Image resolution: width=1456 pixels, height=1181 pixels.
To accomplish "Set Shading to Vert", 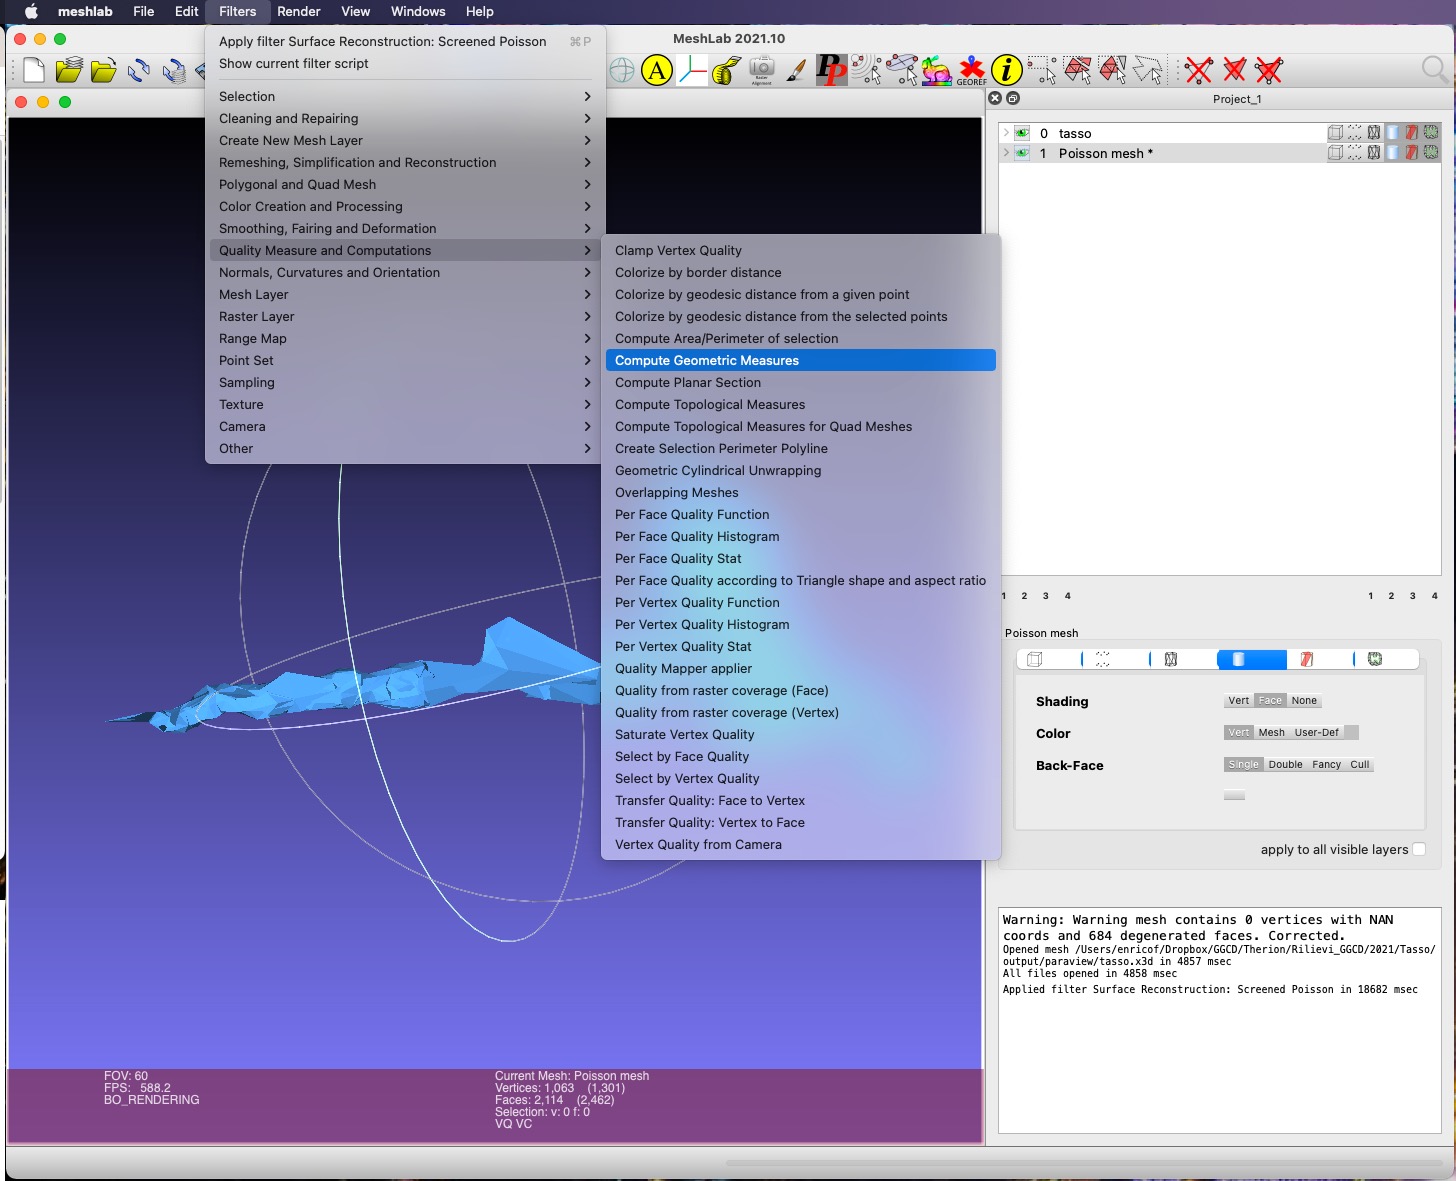I will click(1239, 701).
